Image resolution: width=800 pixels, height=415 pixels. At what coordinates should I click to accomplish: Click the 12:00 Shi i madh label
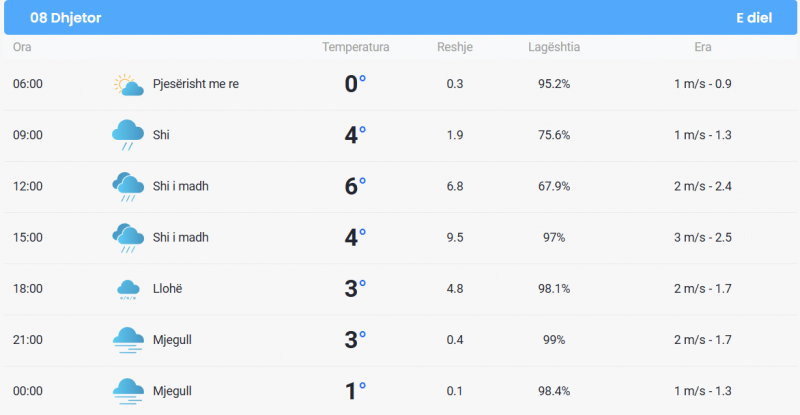181,186
